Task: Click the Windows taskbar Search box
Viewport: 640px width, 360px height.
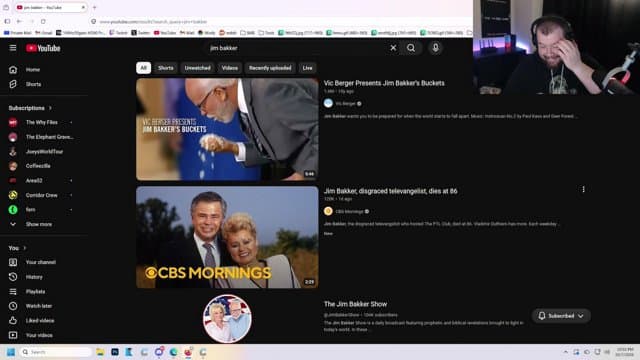Action: click(56, 352)
